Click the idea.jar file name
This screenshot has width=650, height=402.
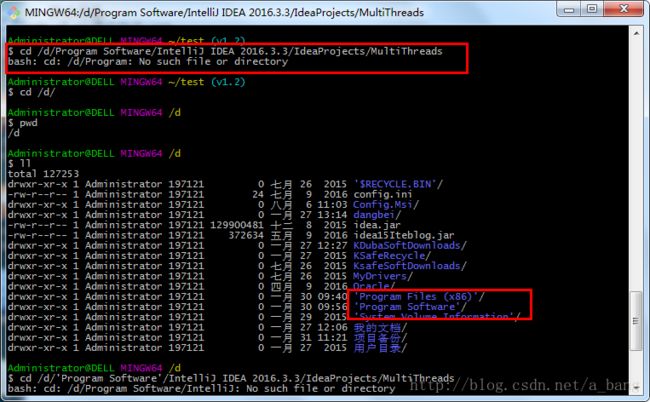tap(377, 225)
